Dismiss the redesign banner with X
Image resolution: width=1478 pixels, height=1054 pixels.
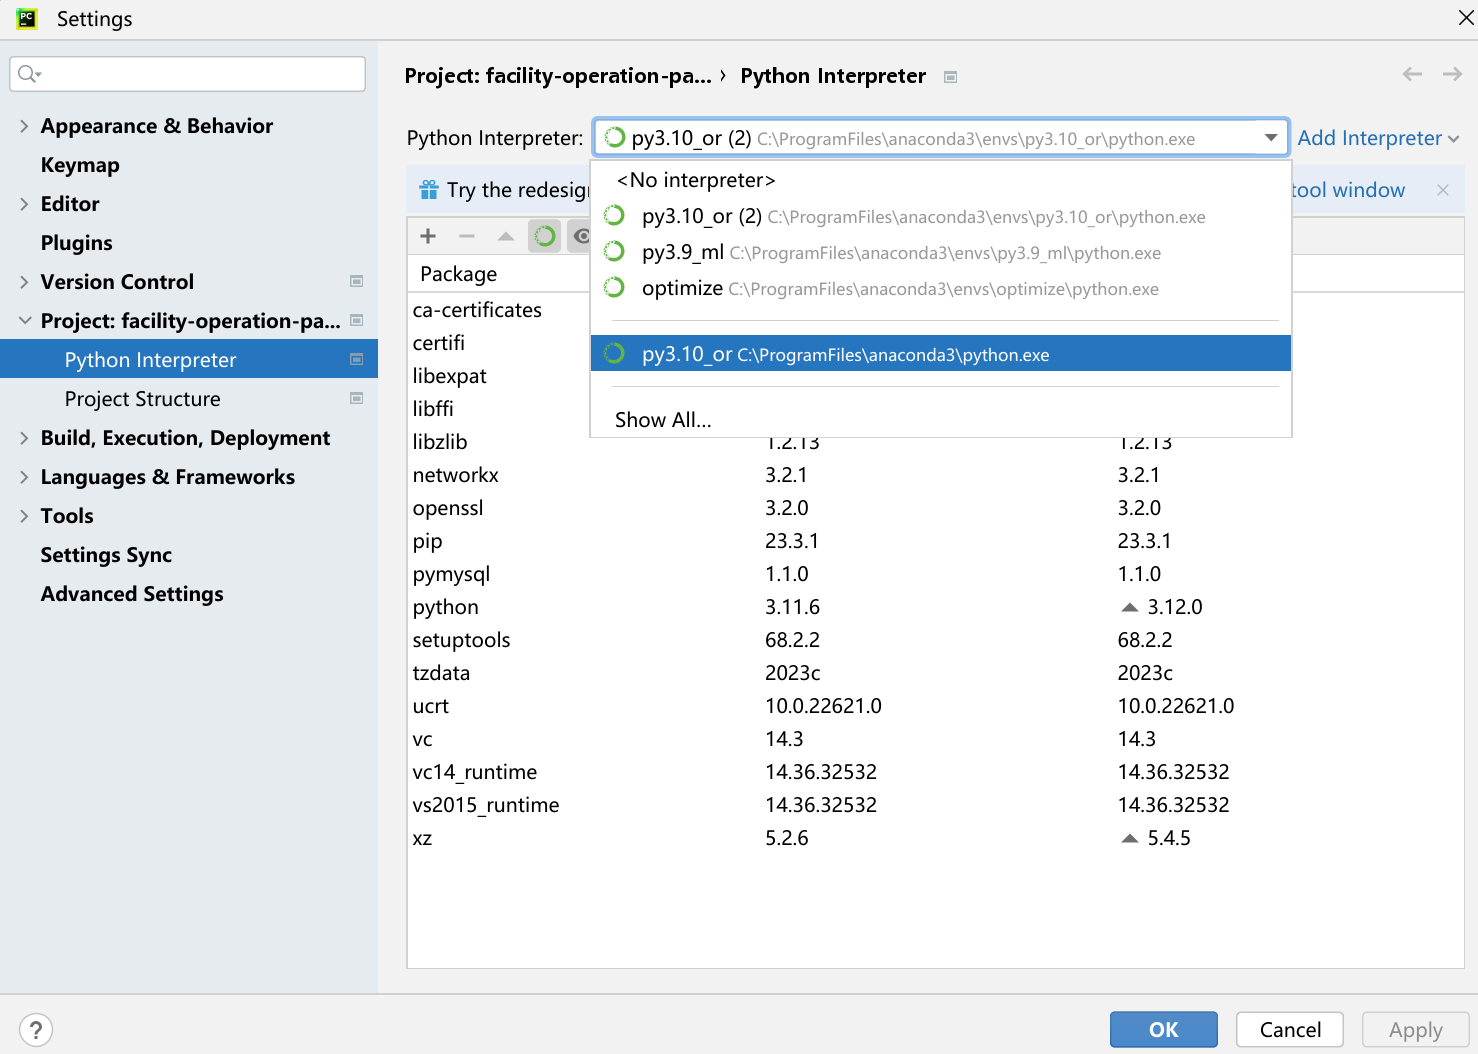pos(1442,190)
